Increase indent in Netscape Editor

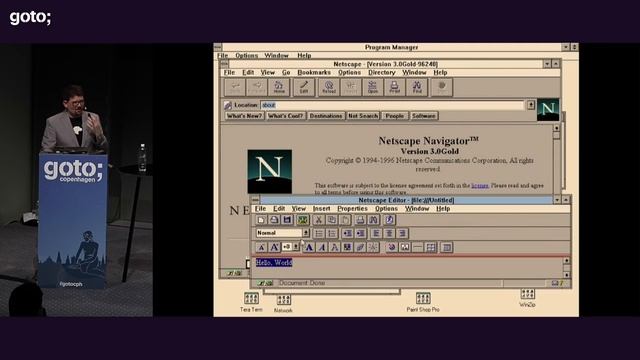coord(360,233)
